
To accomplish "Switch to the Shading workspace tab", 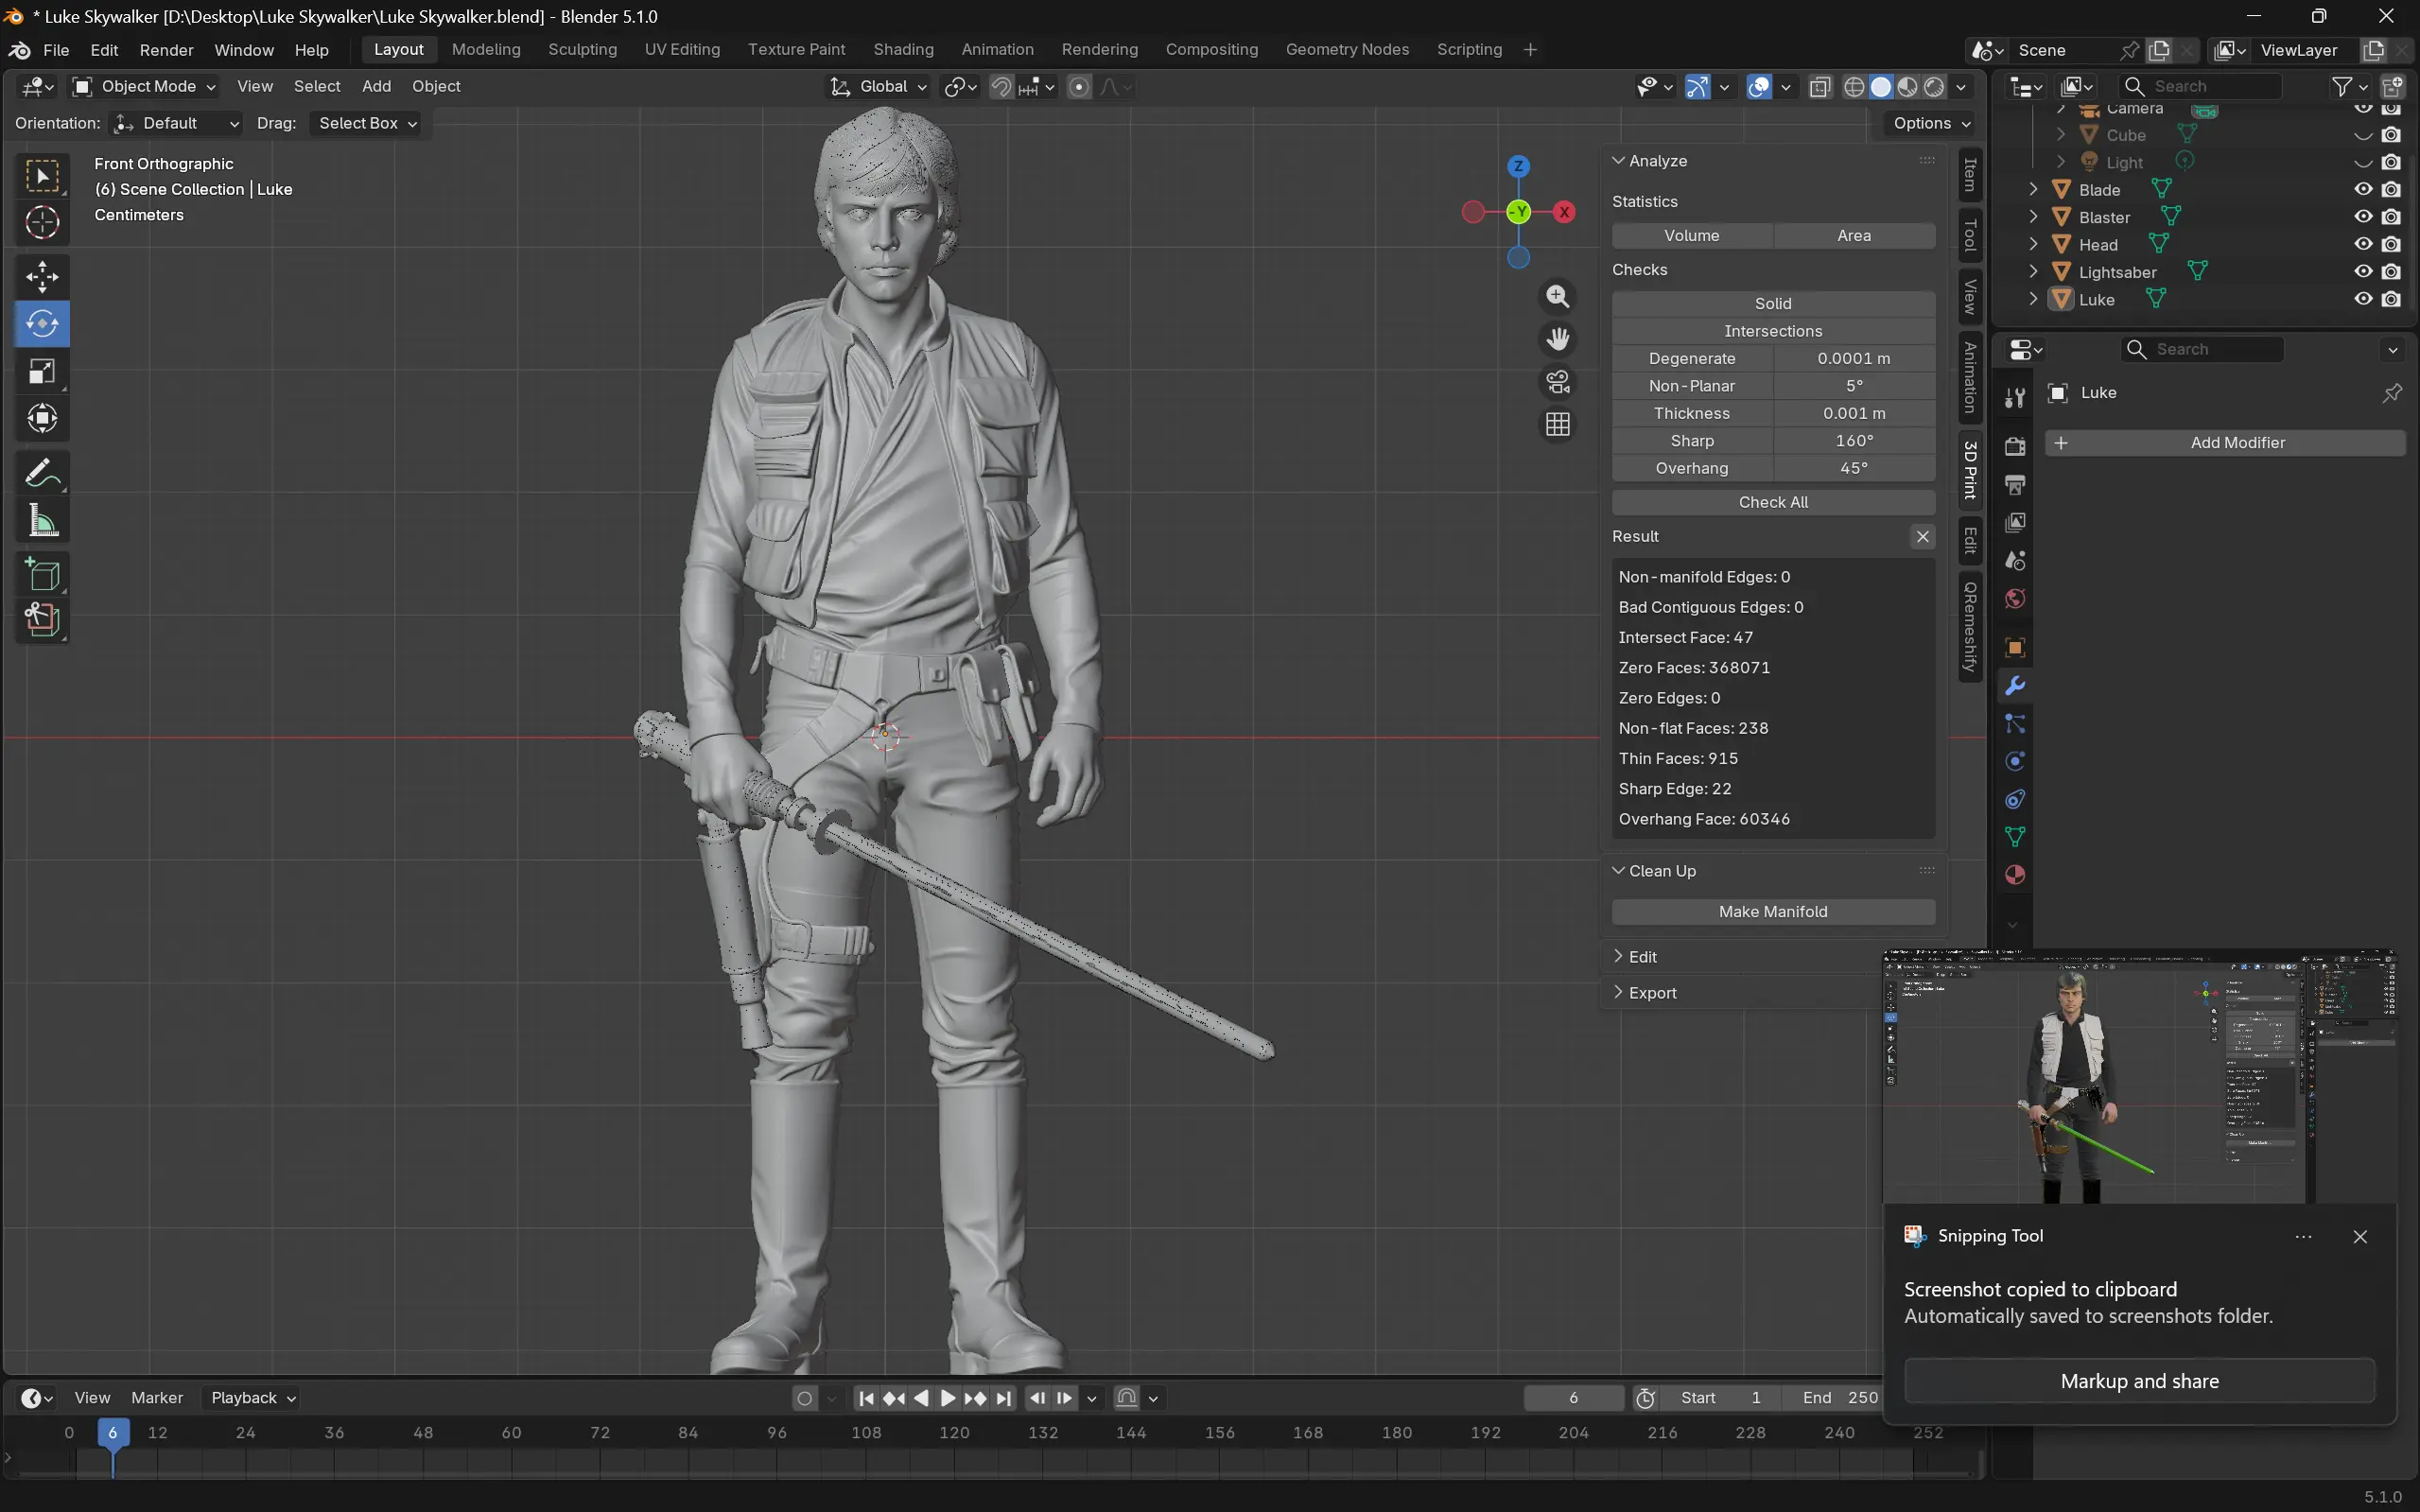I will pos(903,50).
